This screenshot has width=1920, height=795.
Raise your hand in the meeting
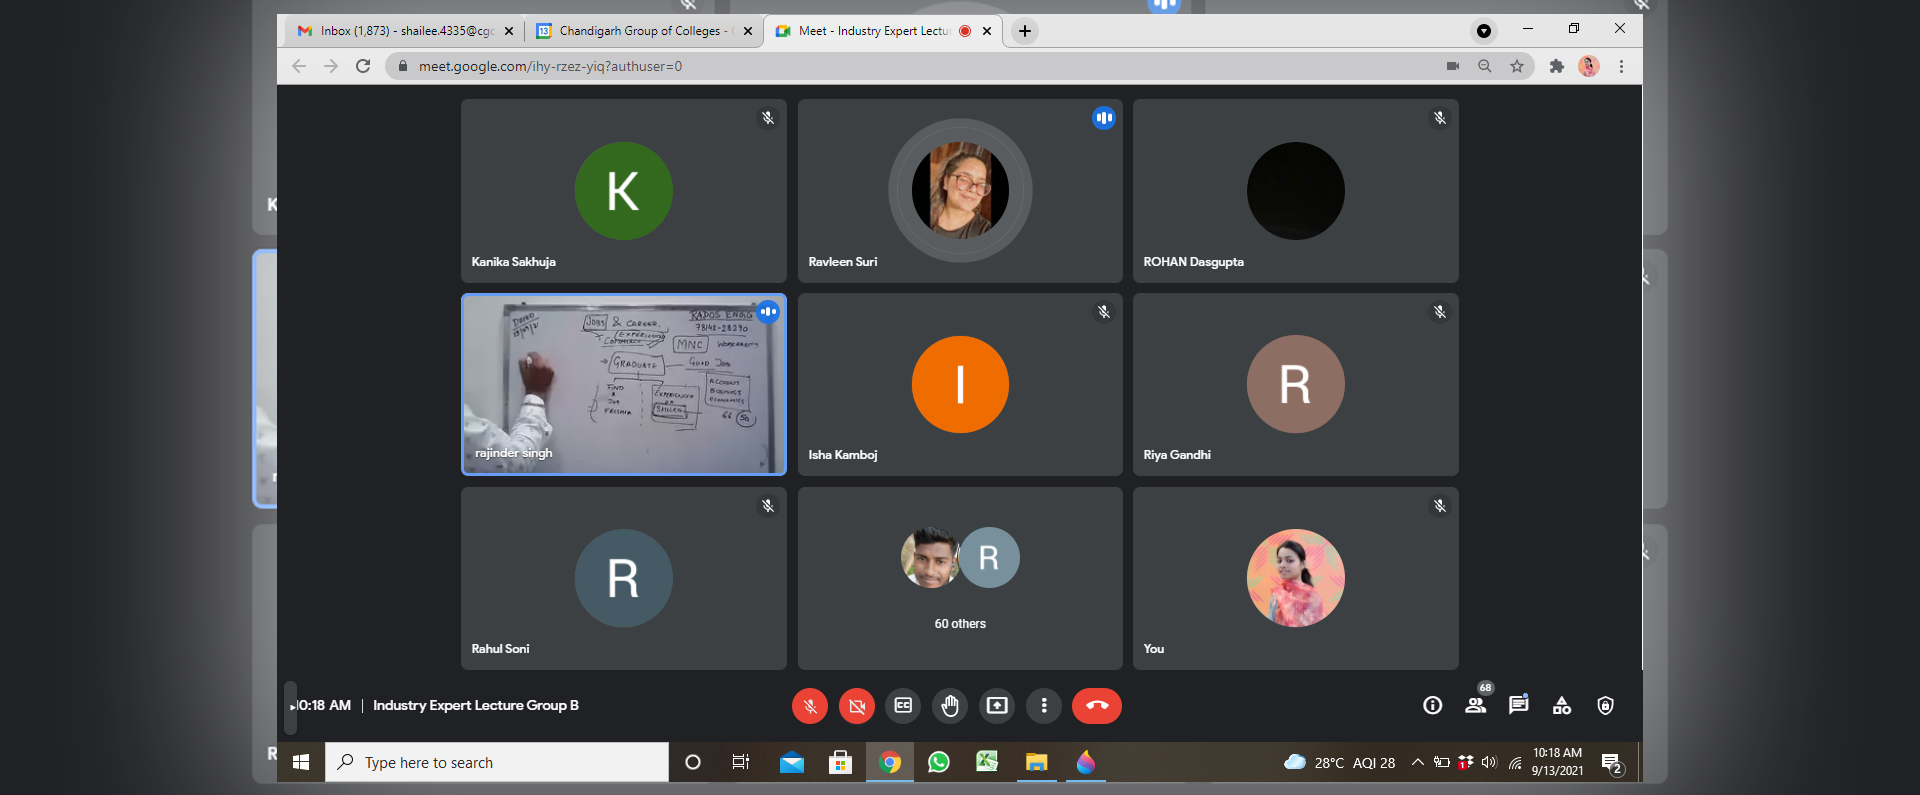point(950,706)
